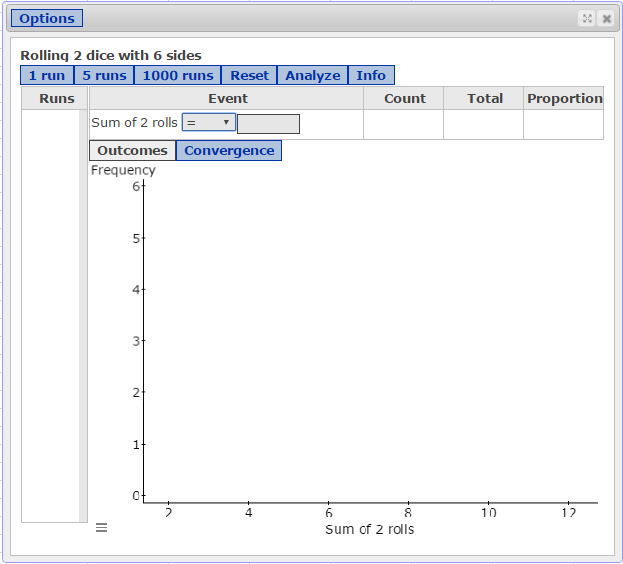This screenshot has height=564, width=623.
Task: Open the Info panel
Action: point(371,75)
